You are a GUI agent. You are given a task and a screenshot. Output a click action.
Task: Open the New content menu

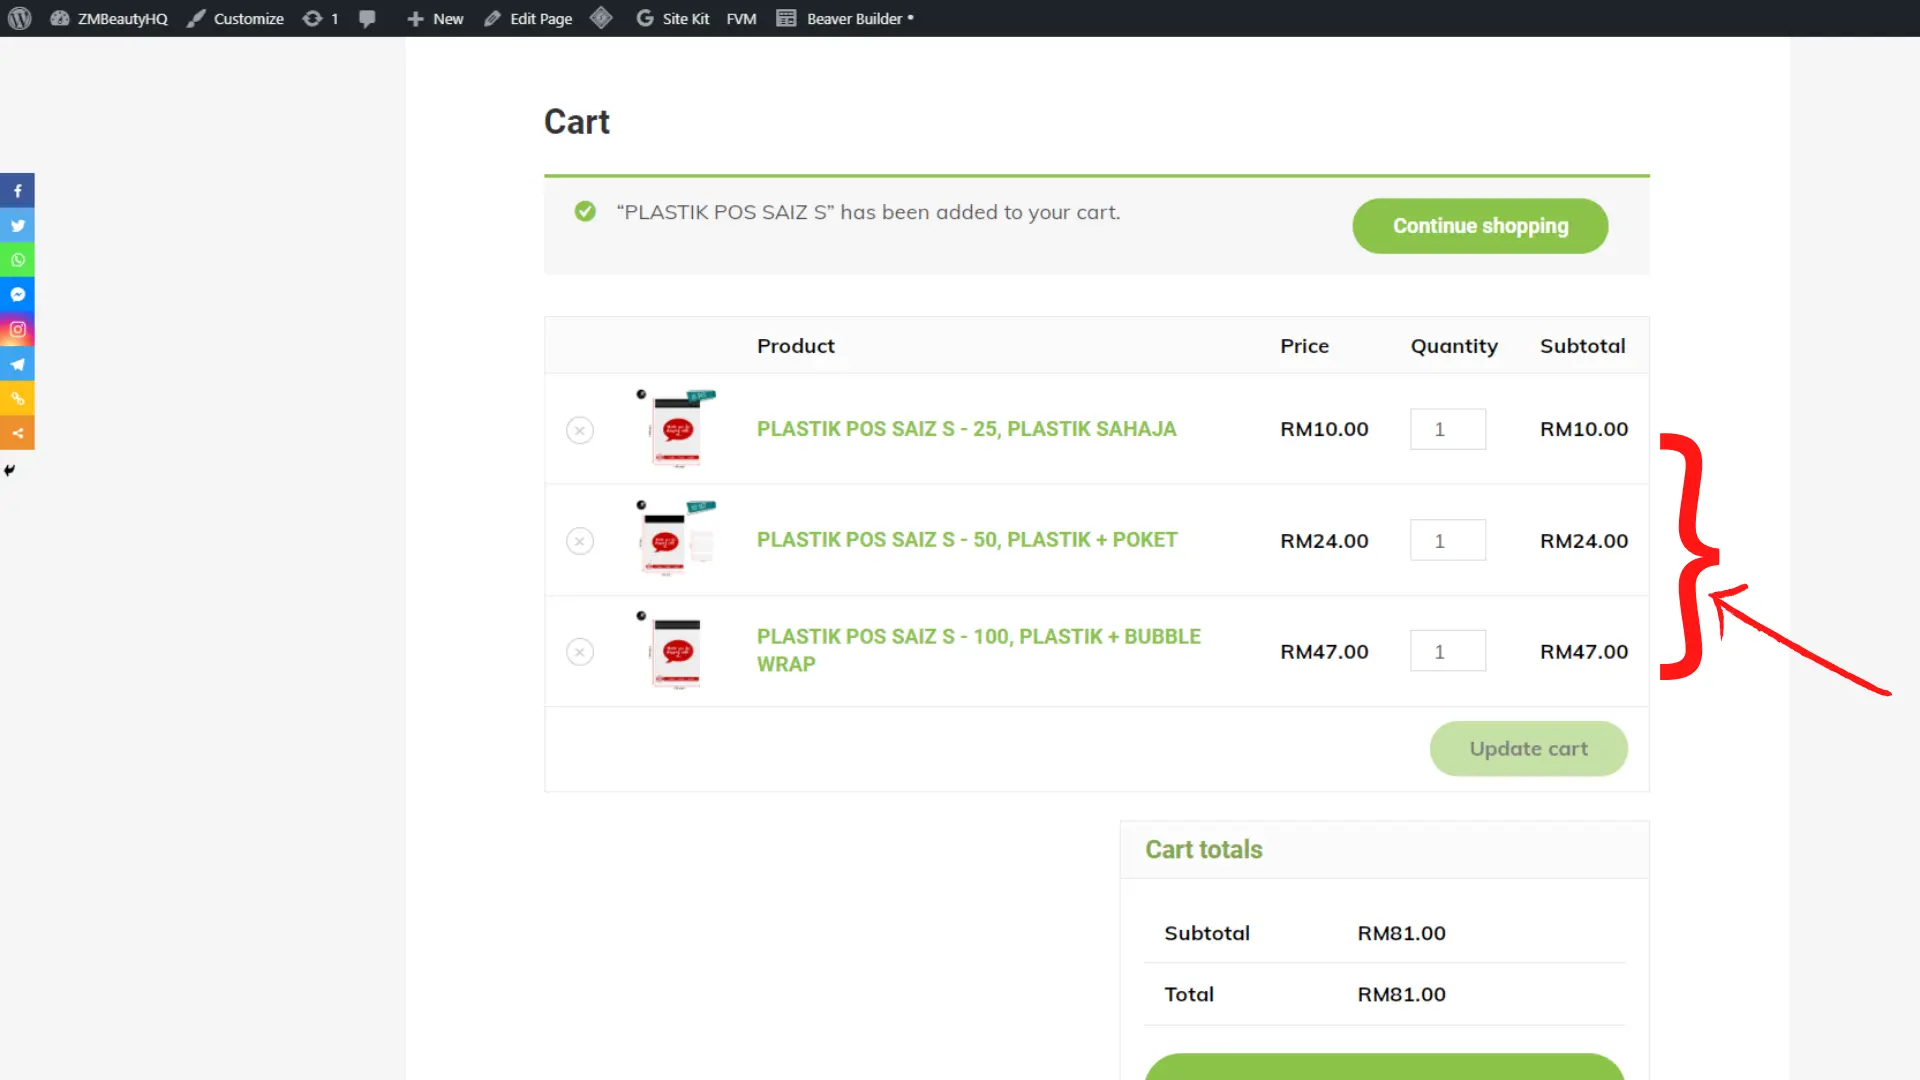point(435,18)
